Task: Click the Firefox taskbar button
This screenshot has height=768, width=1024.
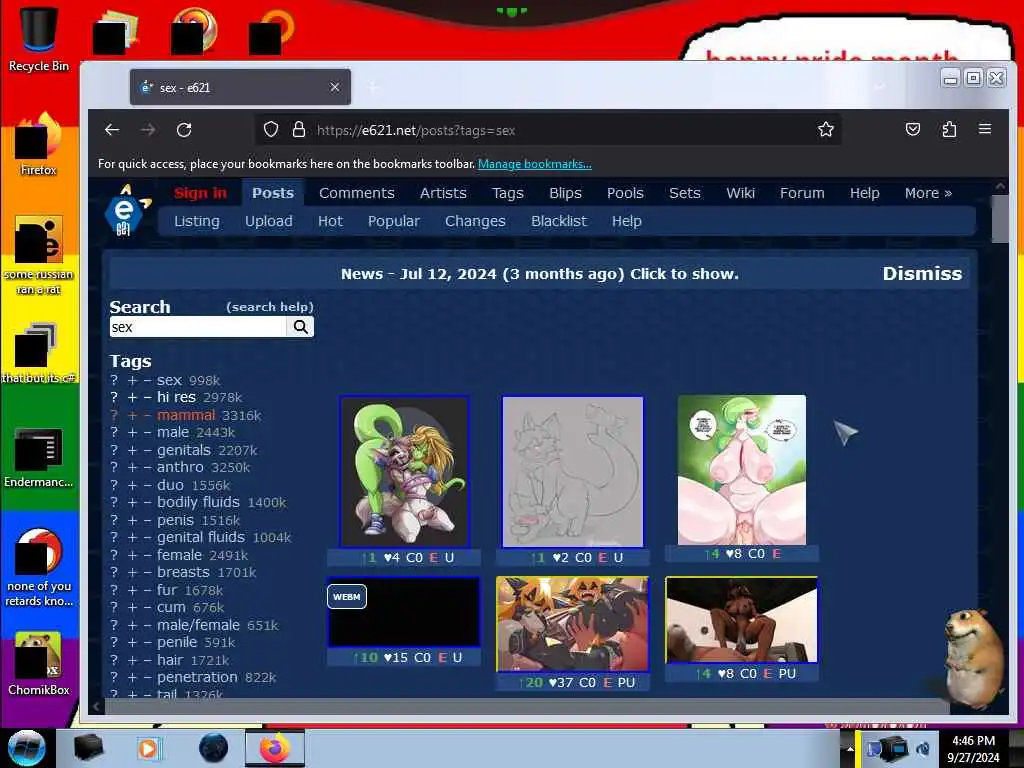Action: point(275,748)
